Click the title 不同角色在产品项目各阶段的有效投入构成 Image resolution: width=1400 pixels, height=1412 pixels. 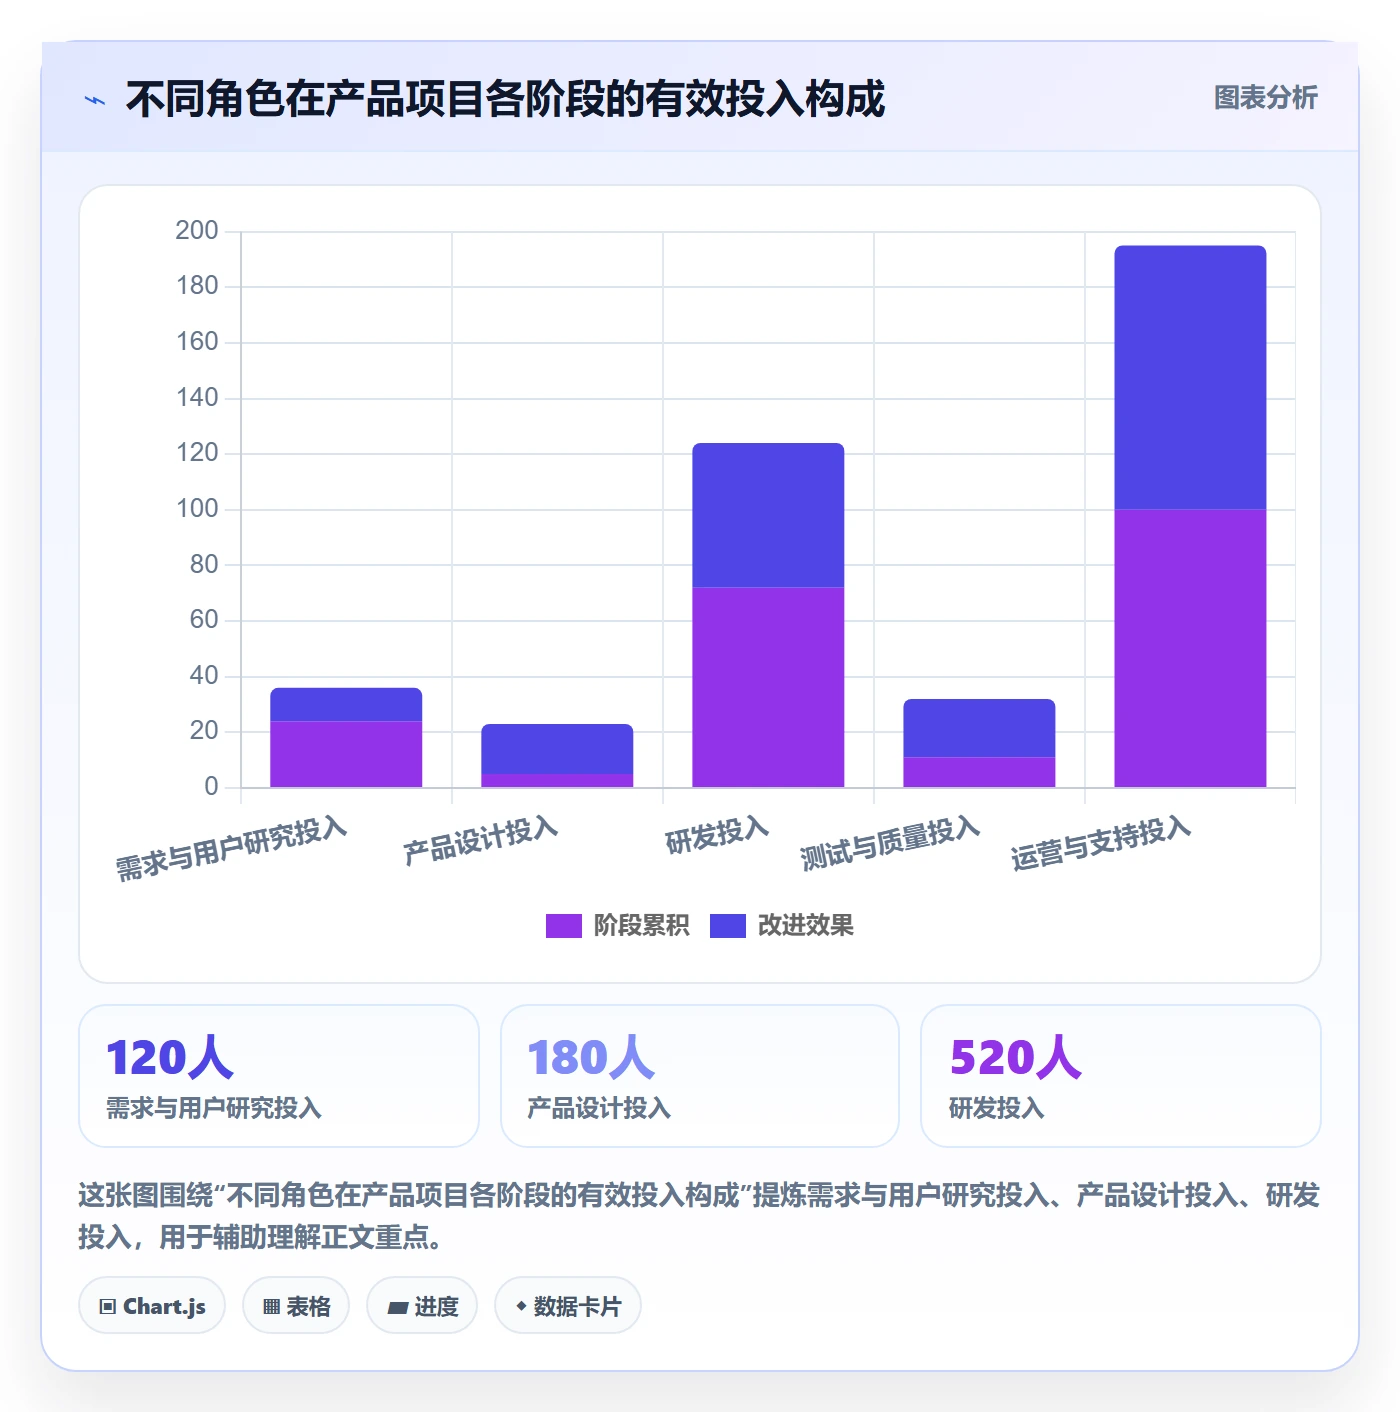click(x=505, y=99)
